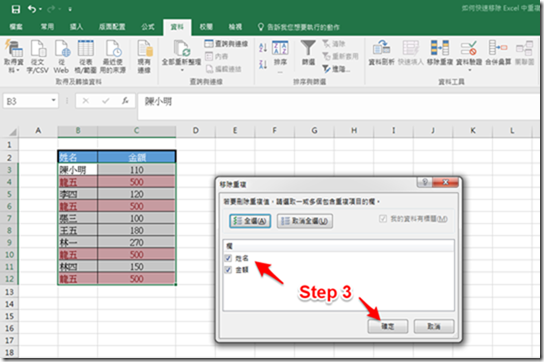Click cell with value 270
The width and height of the screenshot is (544, 362).
[x=137, y=242]
